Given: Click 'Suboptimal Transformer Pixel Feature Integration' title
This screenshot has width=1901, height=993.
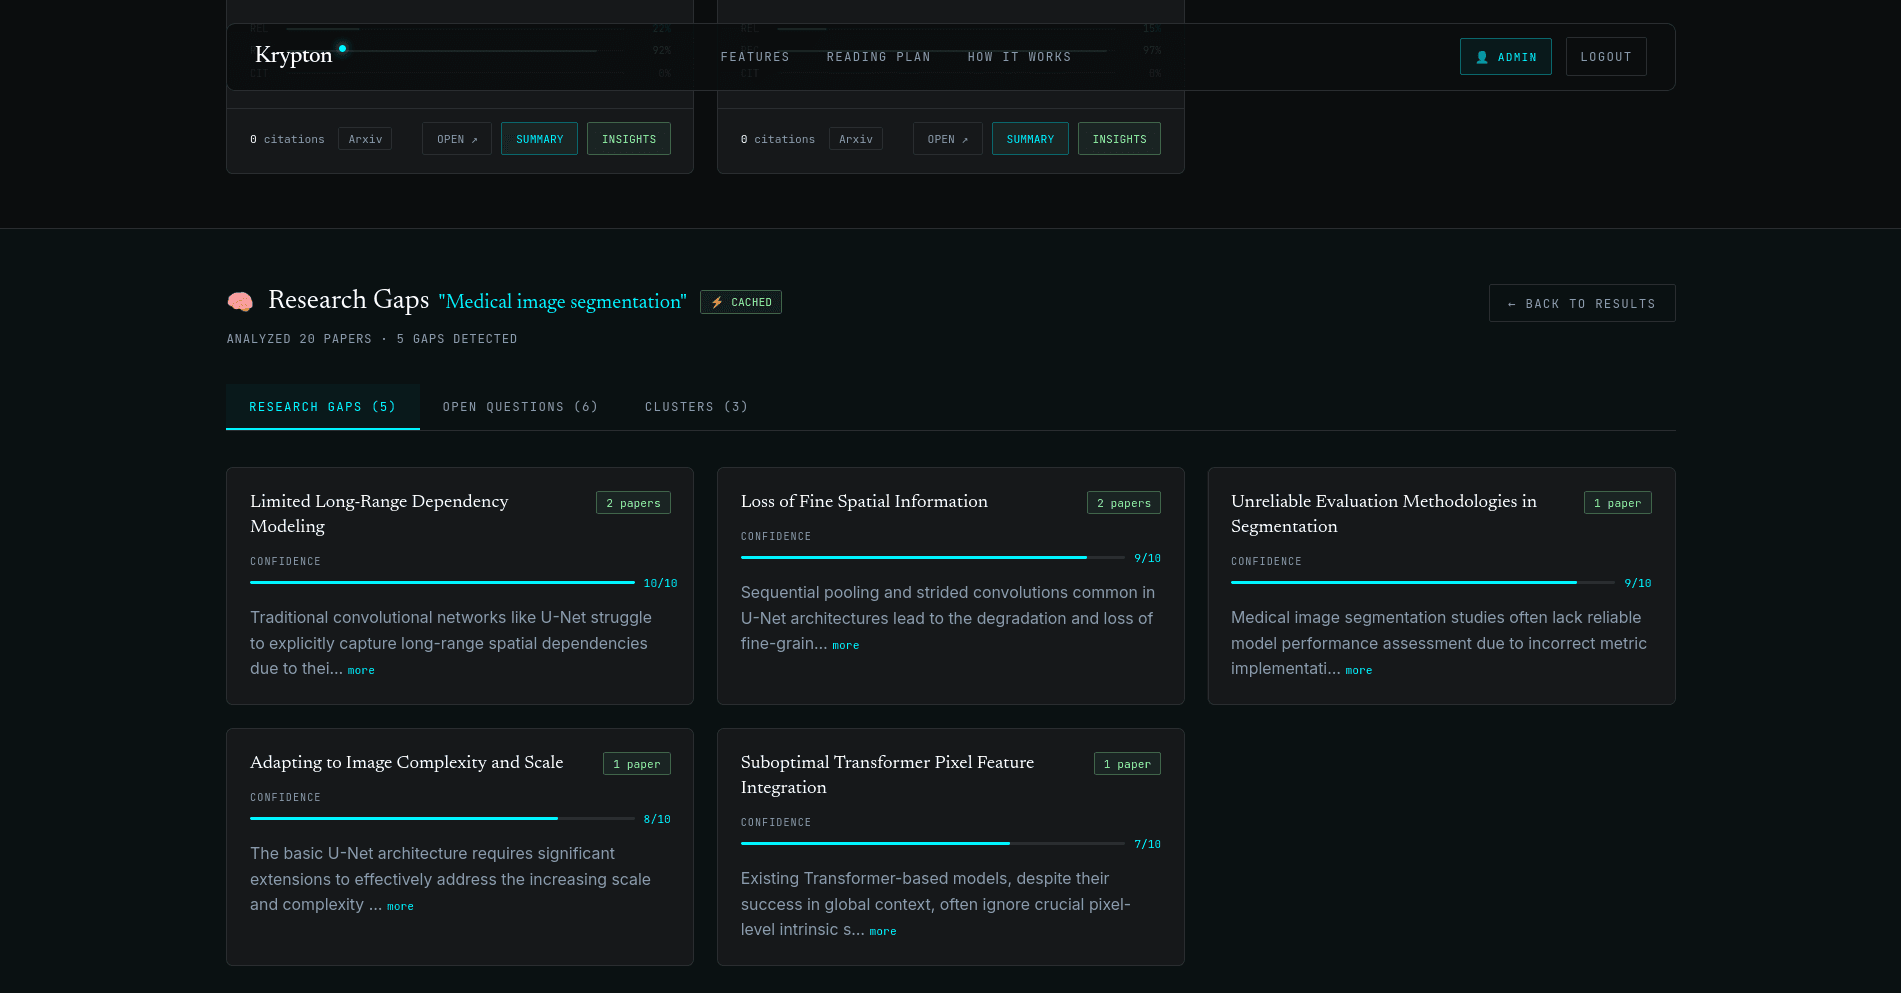Looking at the screenshot, I should (887, 774).
